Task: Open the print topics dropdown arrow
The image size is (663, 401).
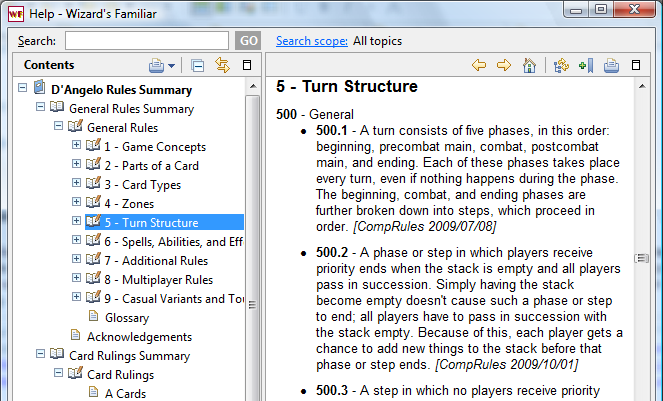Action: pyautogui.click(x=171, y=66)
